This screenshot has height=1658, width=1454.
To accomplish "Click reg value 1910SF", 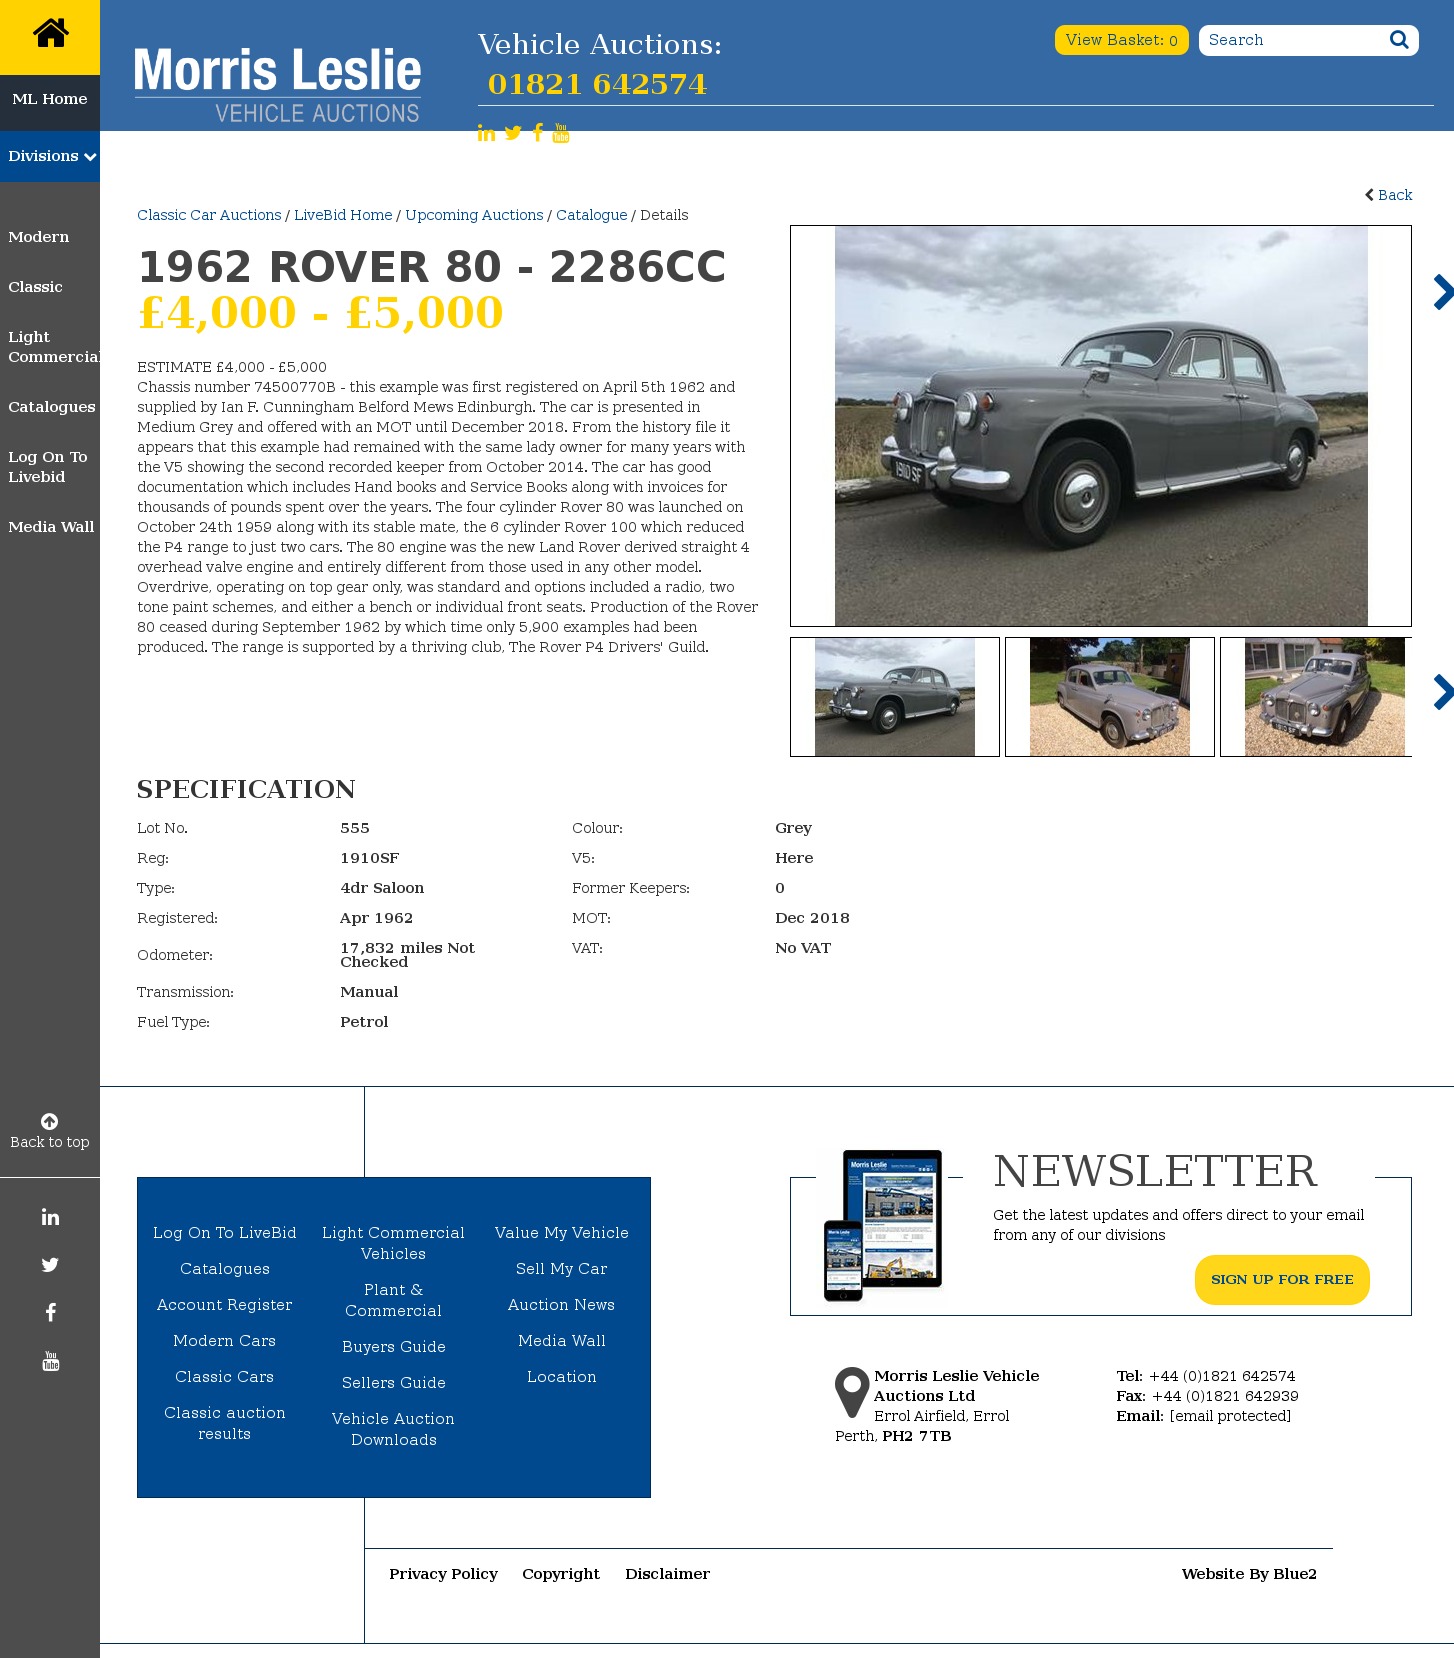I will tap(370, 858).
